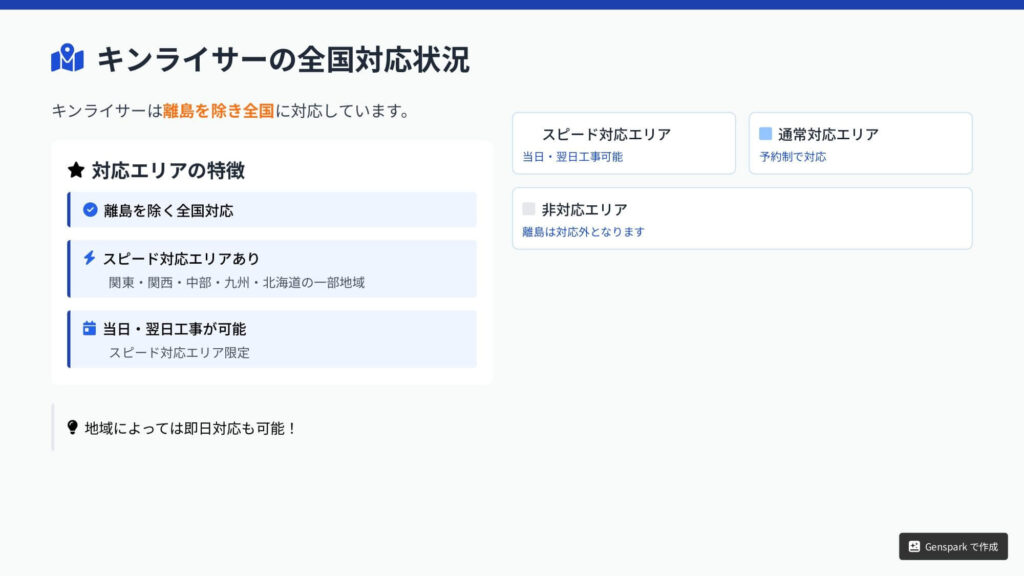1024x576 pixels.
Task: Click the map marker icon beside the title
Action: click(x=67, y=58)
